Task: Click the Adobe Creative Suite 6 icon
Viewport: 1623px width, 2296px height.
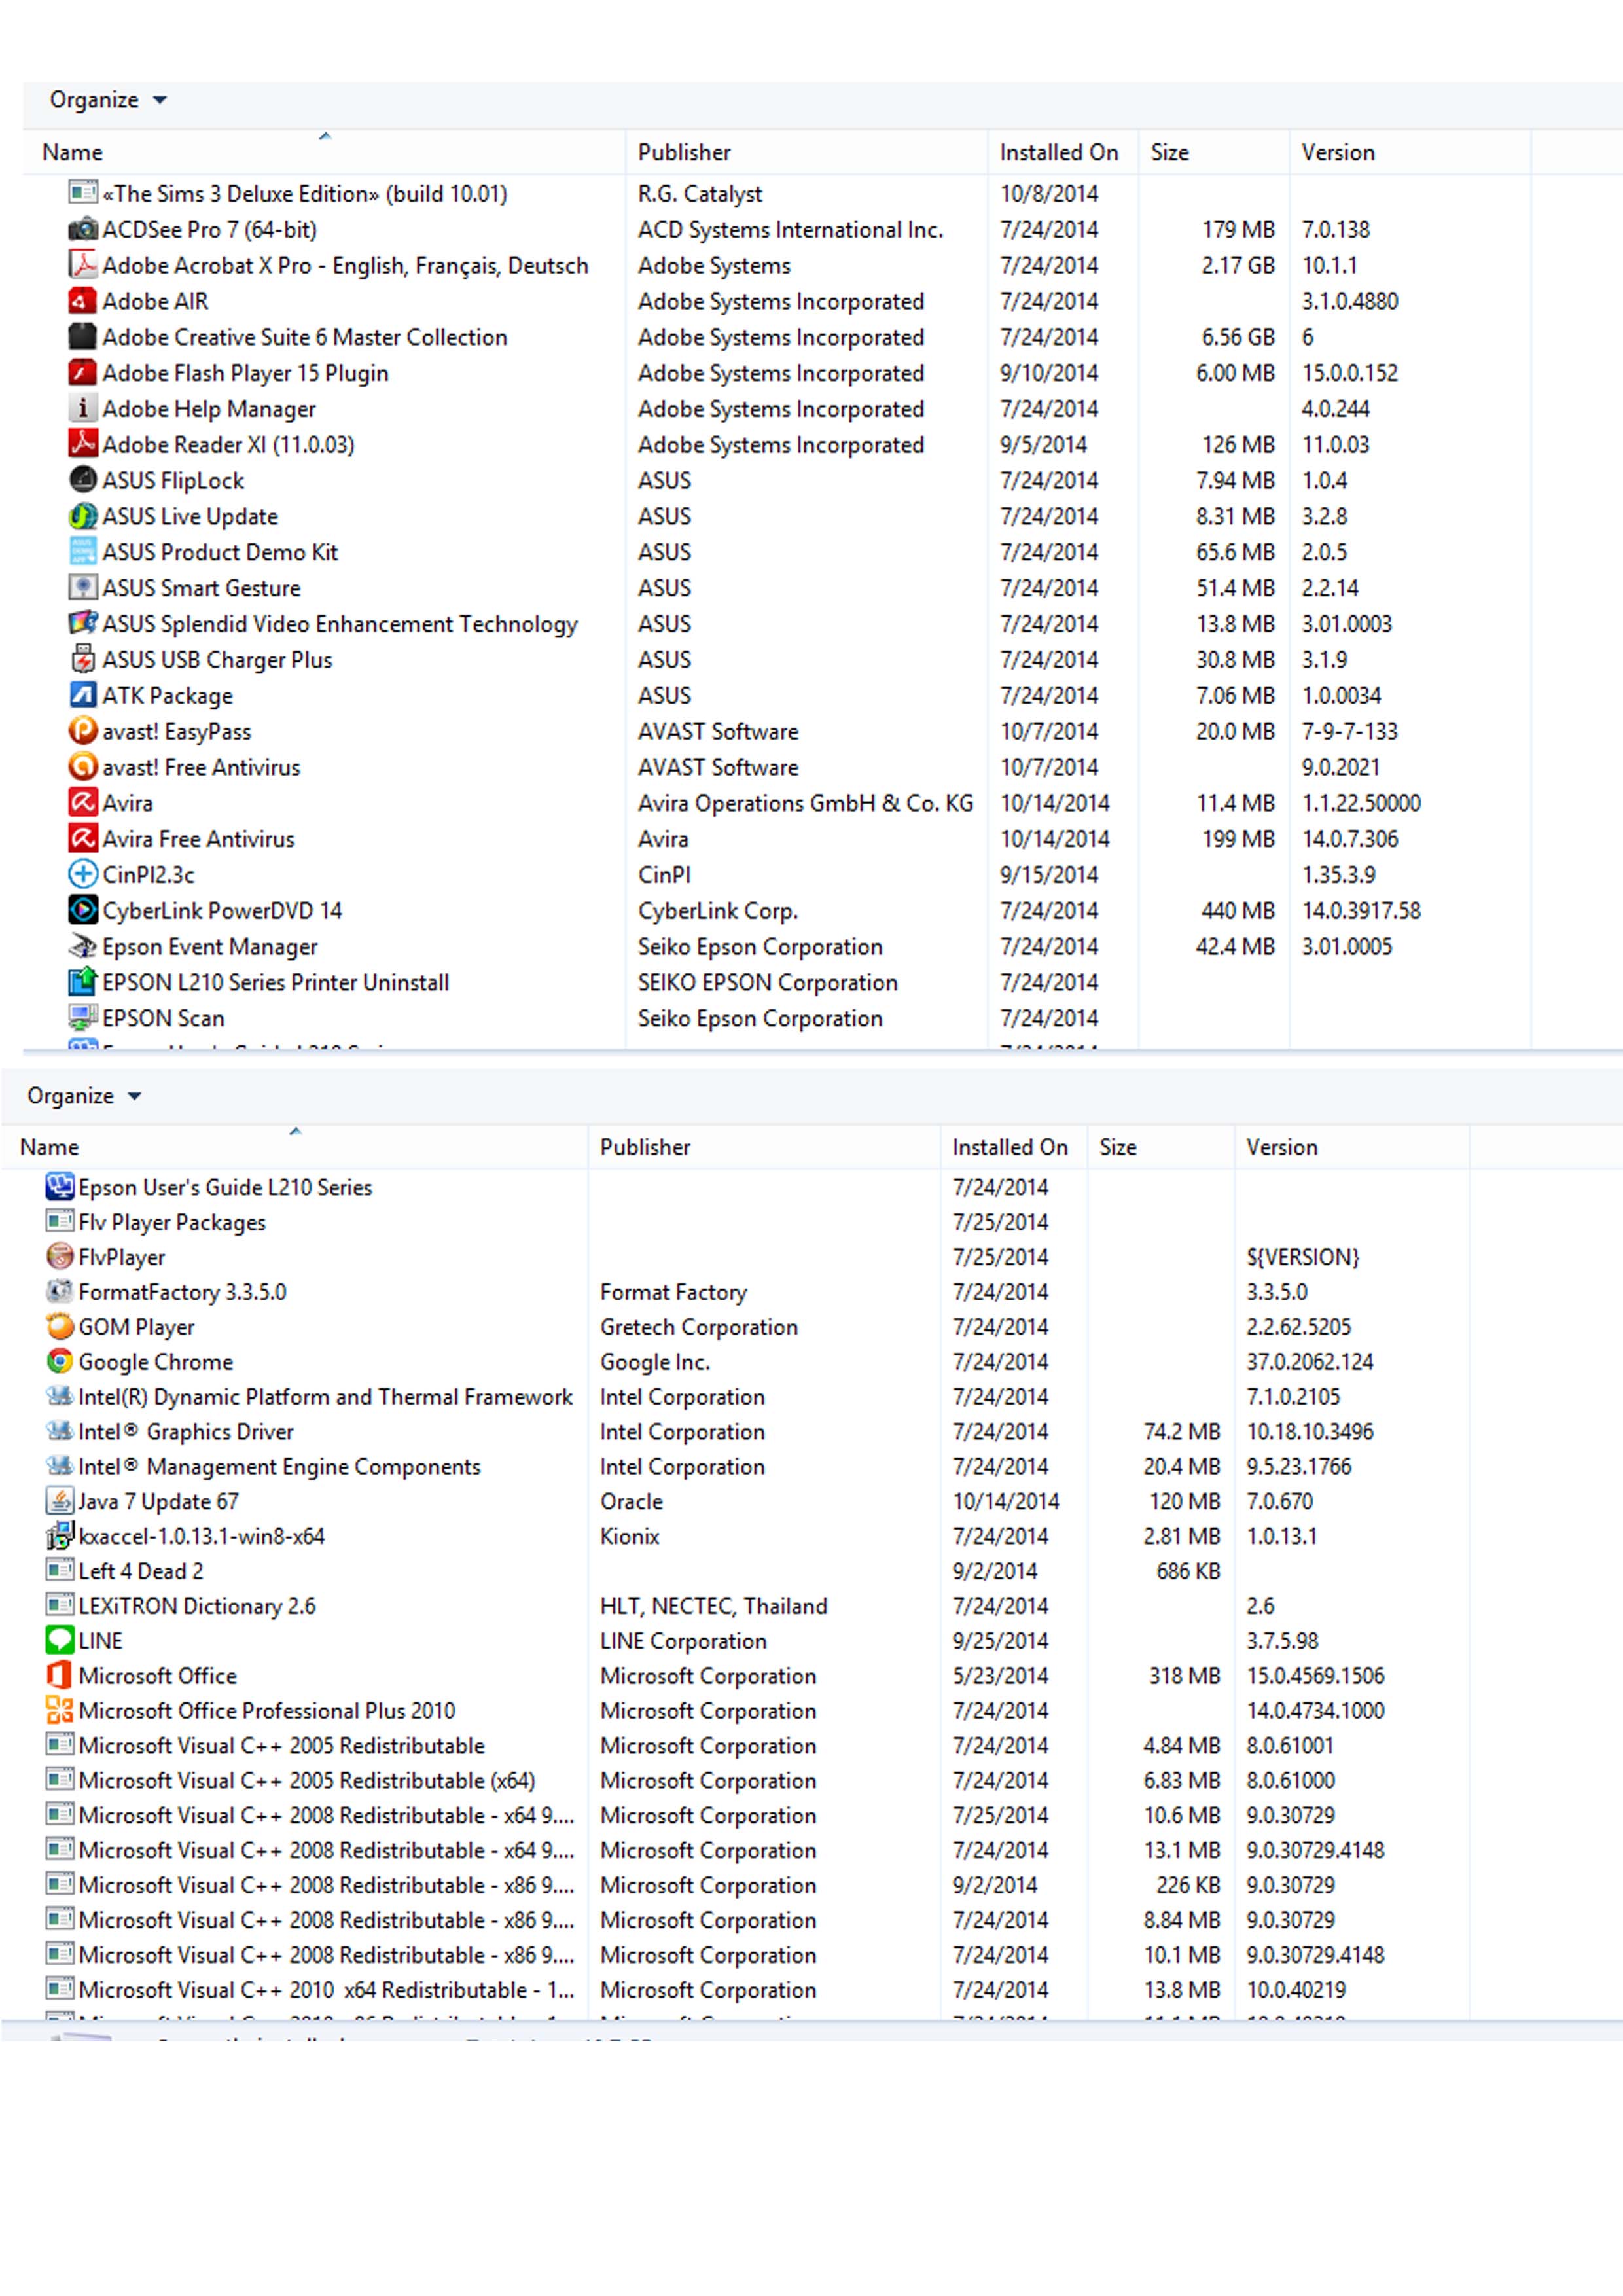Action: (82, 337)
